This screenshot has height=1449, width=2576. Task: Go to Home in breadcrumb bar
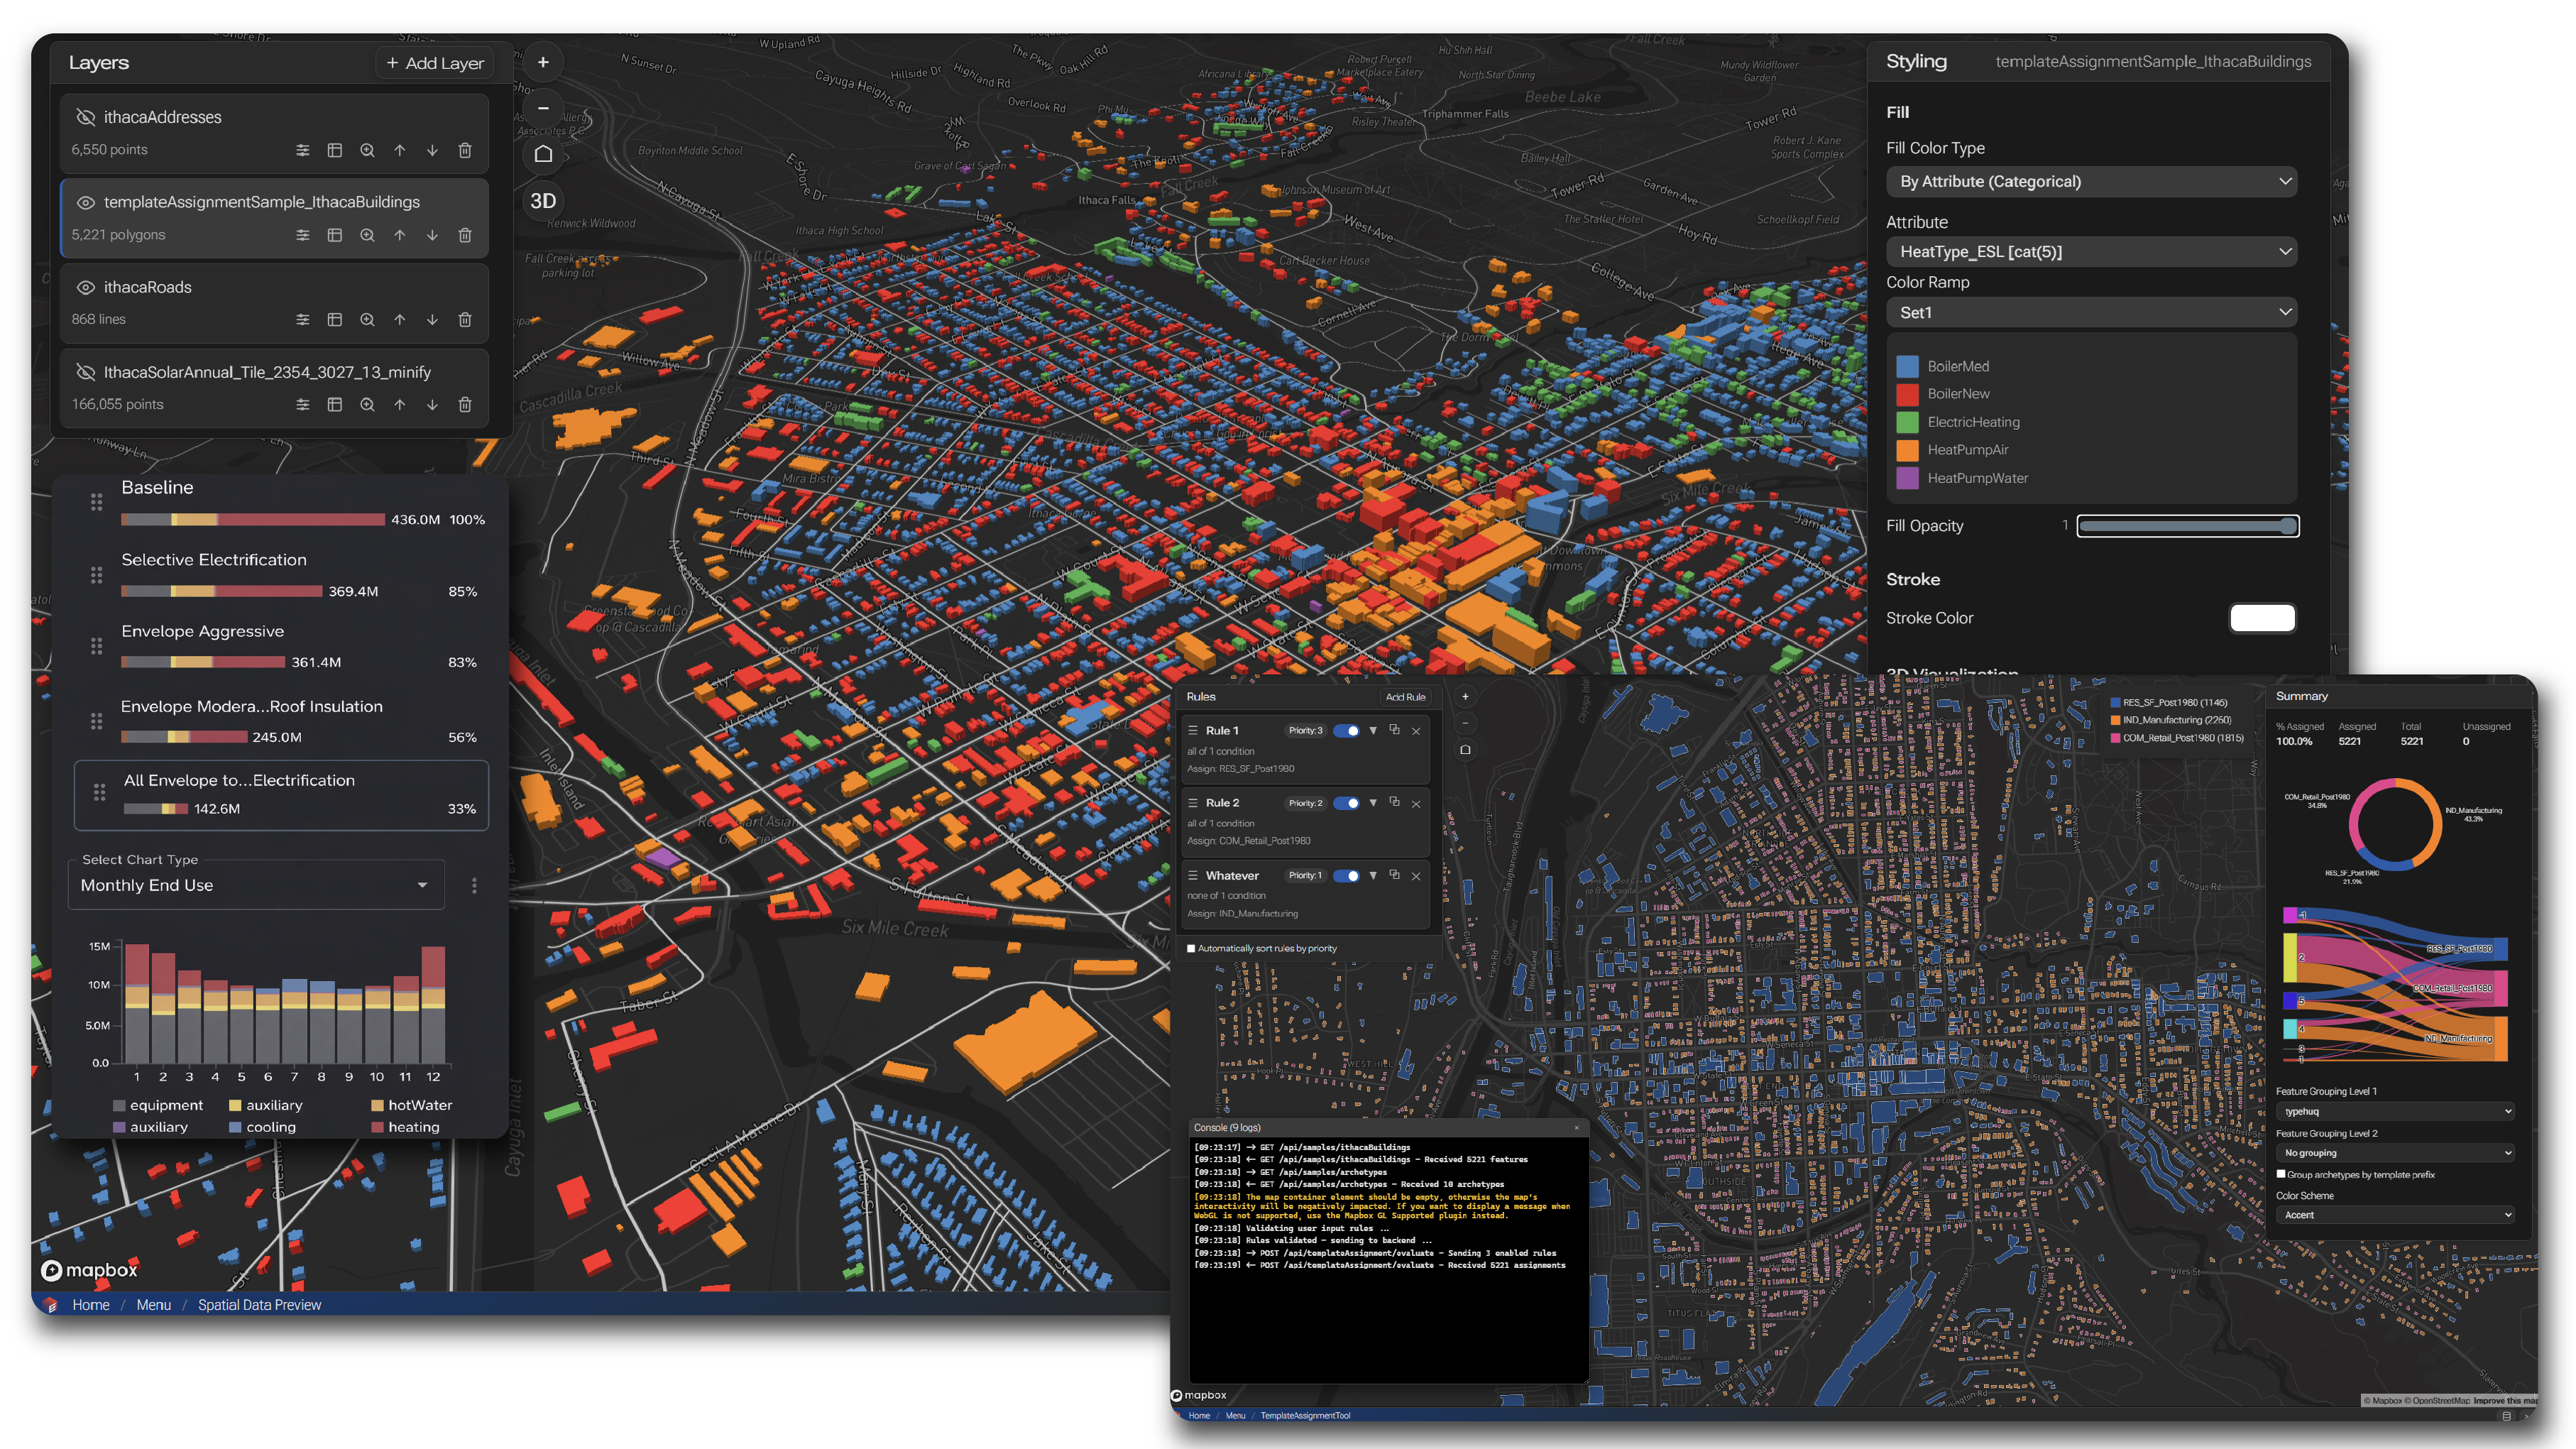coord(90,1305)
